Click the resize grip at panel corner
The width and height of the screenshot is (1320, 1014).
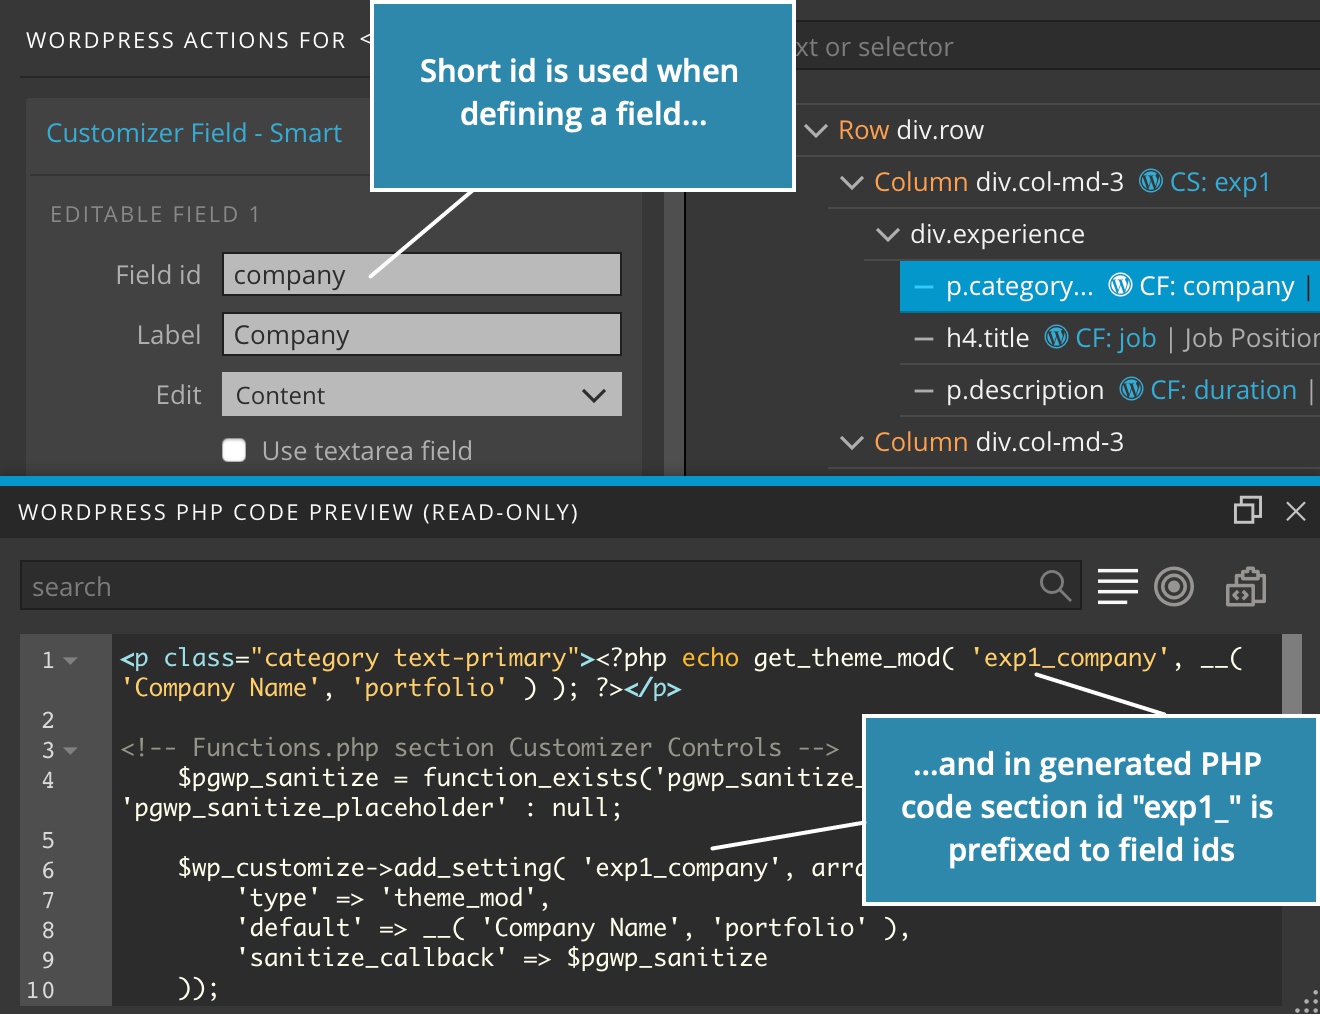click(x=1308, y=1002)
